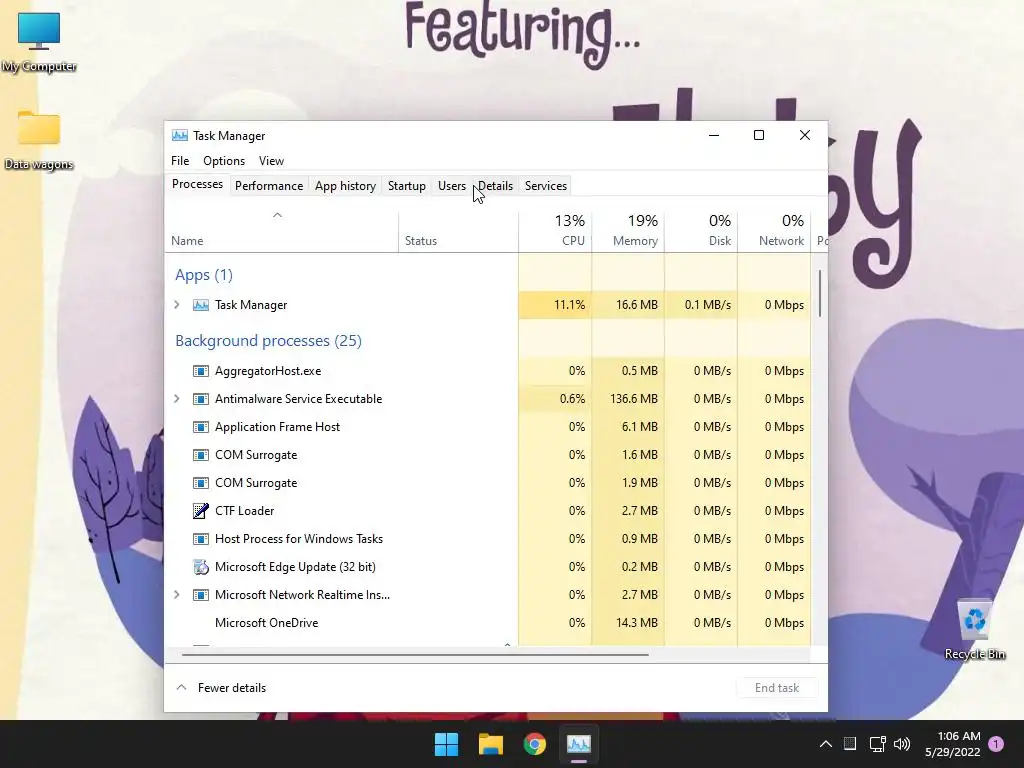Select Microsoft Edge Update (32 bit) name

tap(295, 567)
